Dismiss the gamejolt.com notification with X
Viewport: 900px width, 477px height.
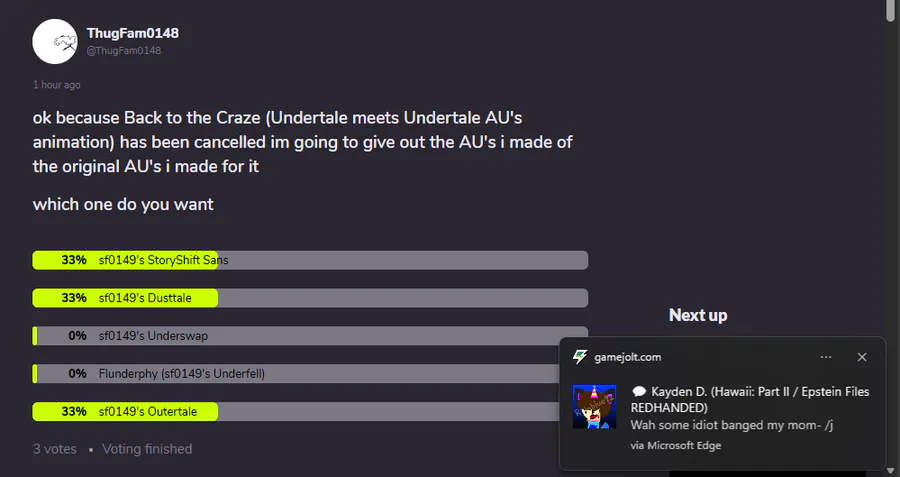[862, 357]
